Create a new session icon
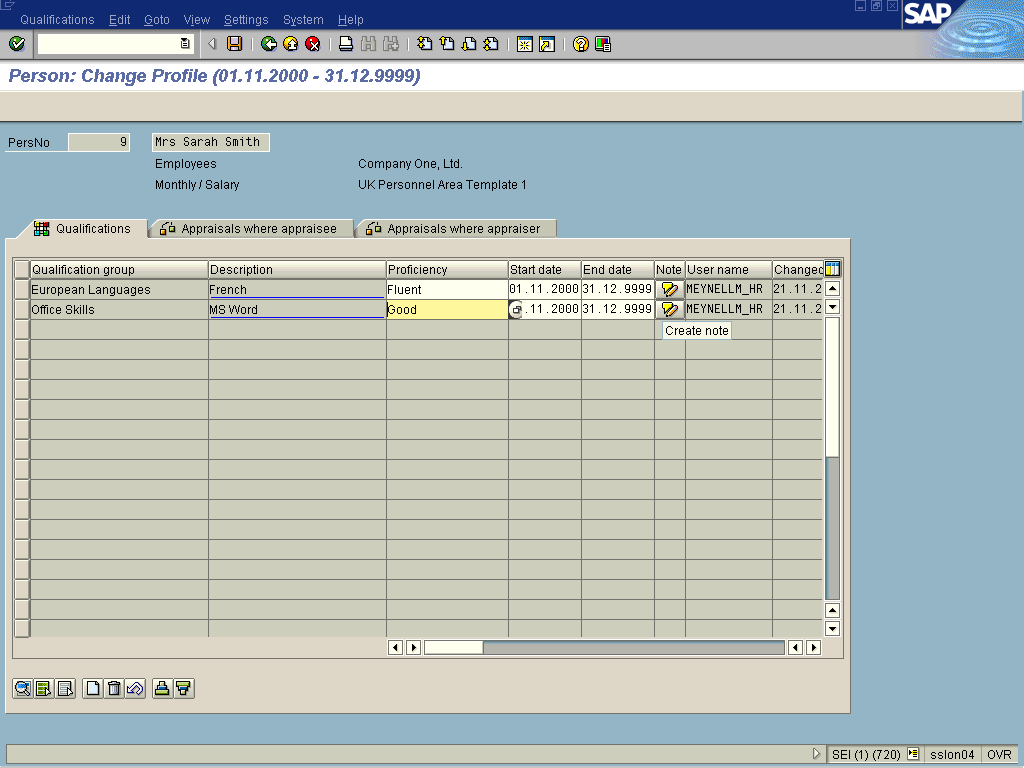1024x768 pixels. point(524,44)
